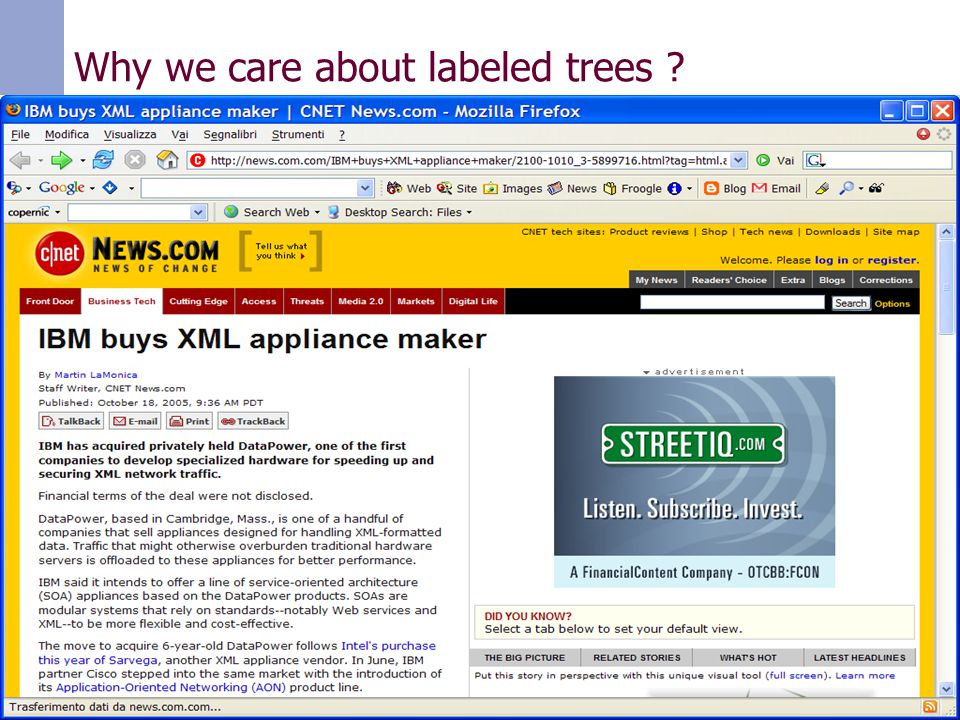This screenshot has width=960, height=720.
Task: Open the Digital Life tab
Action: 473,301
